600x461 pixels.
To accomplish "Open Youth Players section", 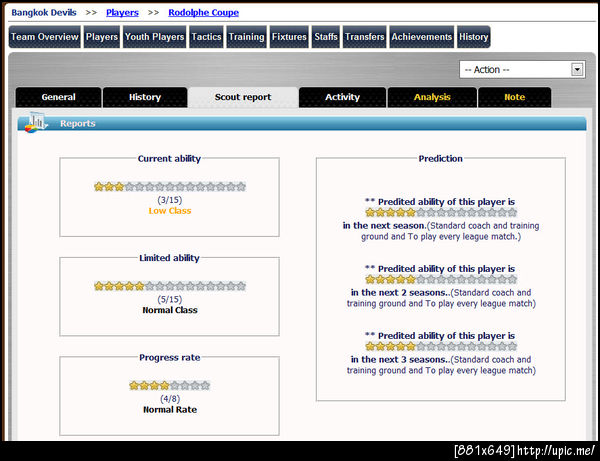I will tap(155, 37).
